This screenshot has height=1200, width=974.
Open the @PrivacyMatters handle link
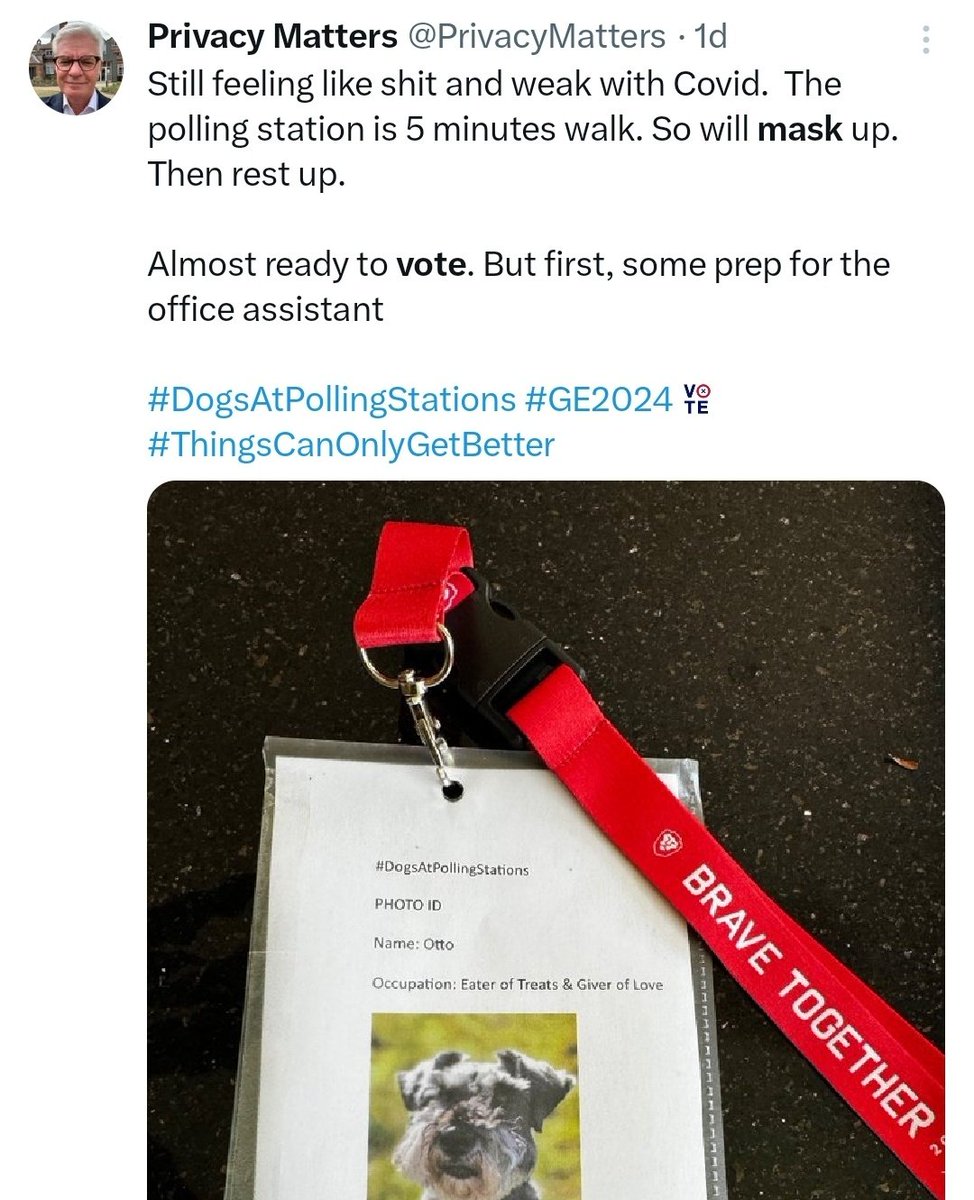click(536, 37)
